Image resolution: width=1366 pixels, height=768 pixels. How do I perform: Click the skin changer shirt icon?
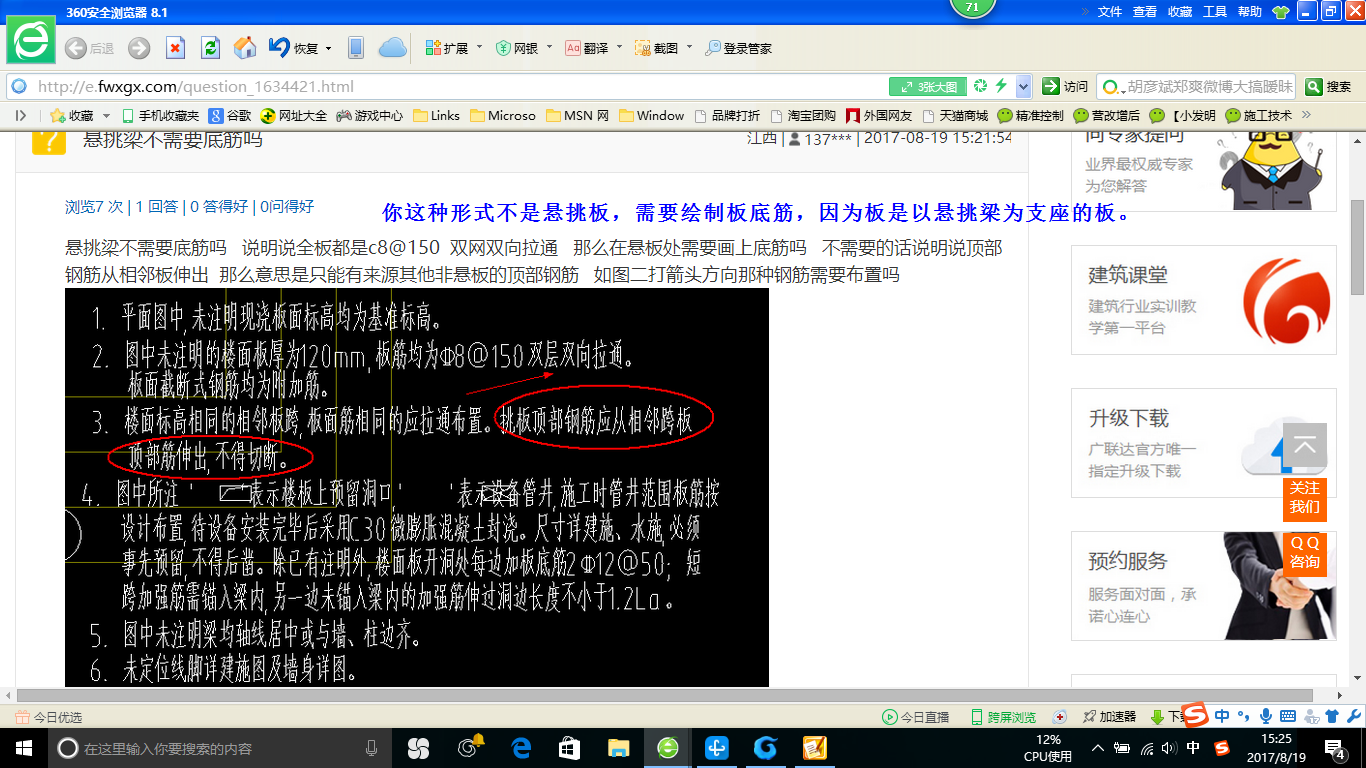(x=1281, y=12)
